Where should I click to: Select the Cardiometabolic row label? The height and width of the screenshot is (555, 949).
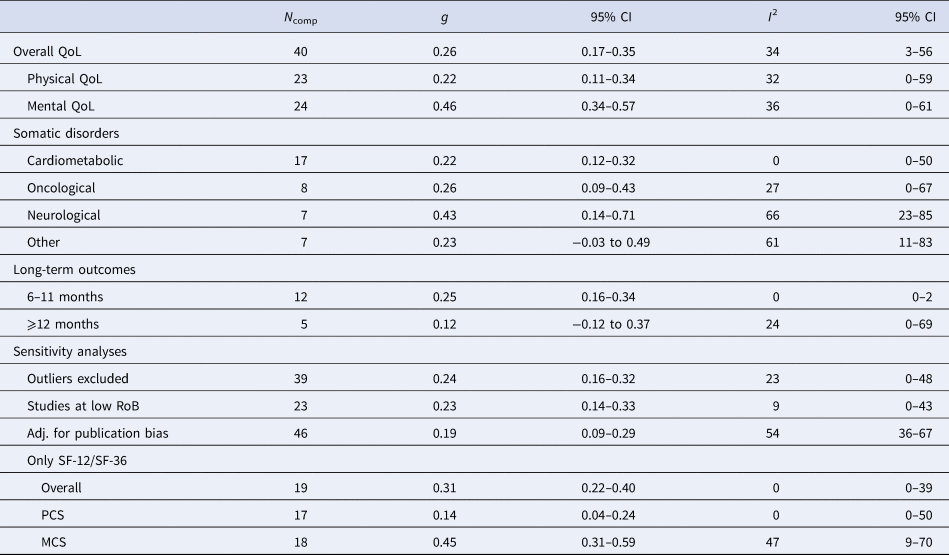76,160
